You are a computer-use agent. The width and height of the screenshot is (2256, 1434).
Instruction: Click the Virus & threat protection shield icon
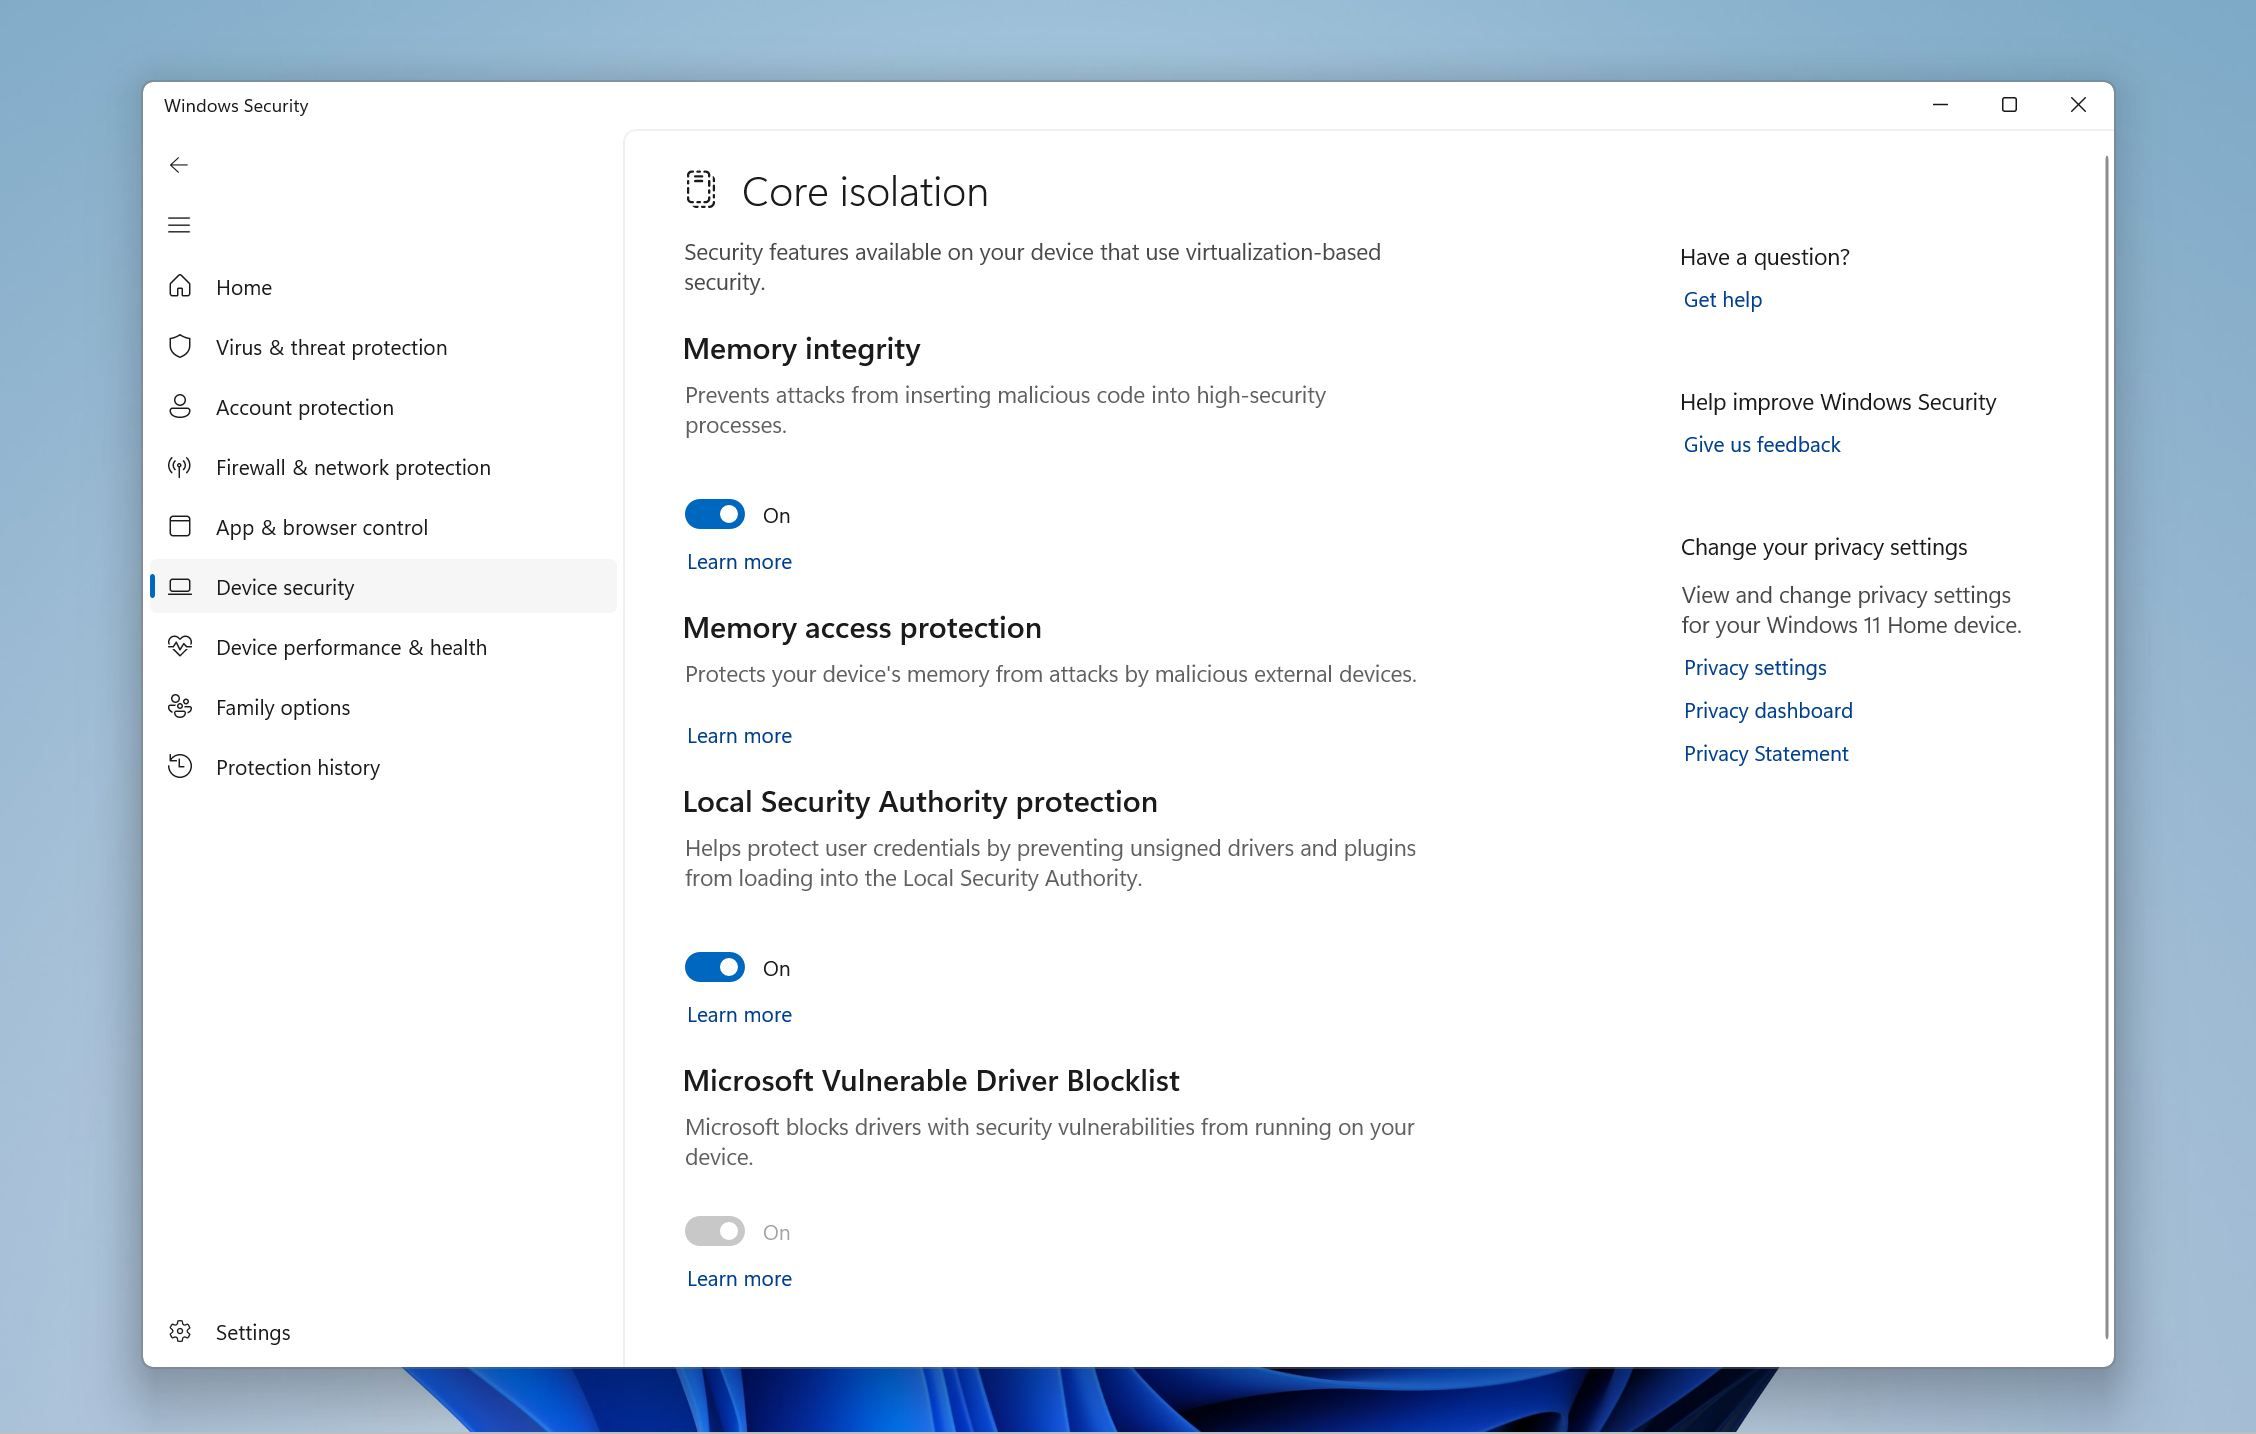(180, 346)
